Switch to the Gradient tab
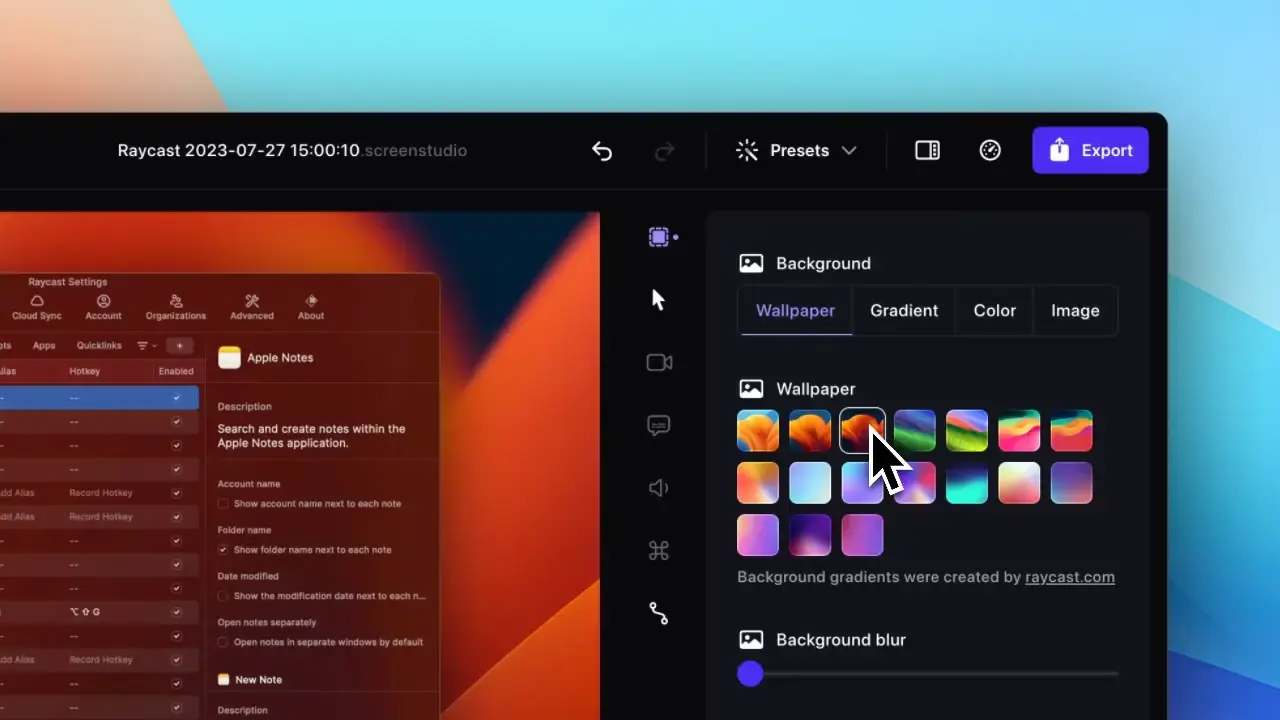The height and width of the screenshot is (720, 1280). pyautogui.click(x=903, y=310)
